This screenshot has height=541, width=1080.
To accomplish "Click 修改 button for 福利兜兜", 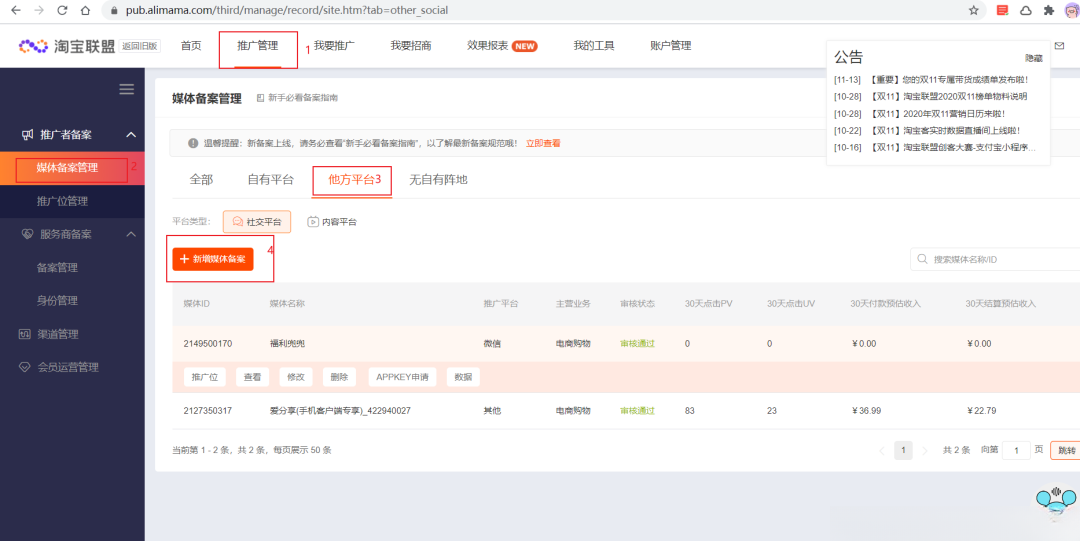I will coord(295,377).
